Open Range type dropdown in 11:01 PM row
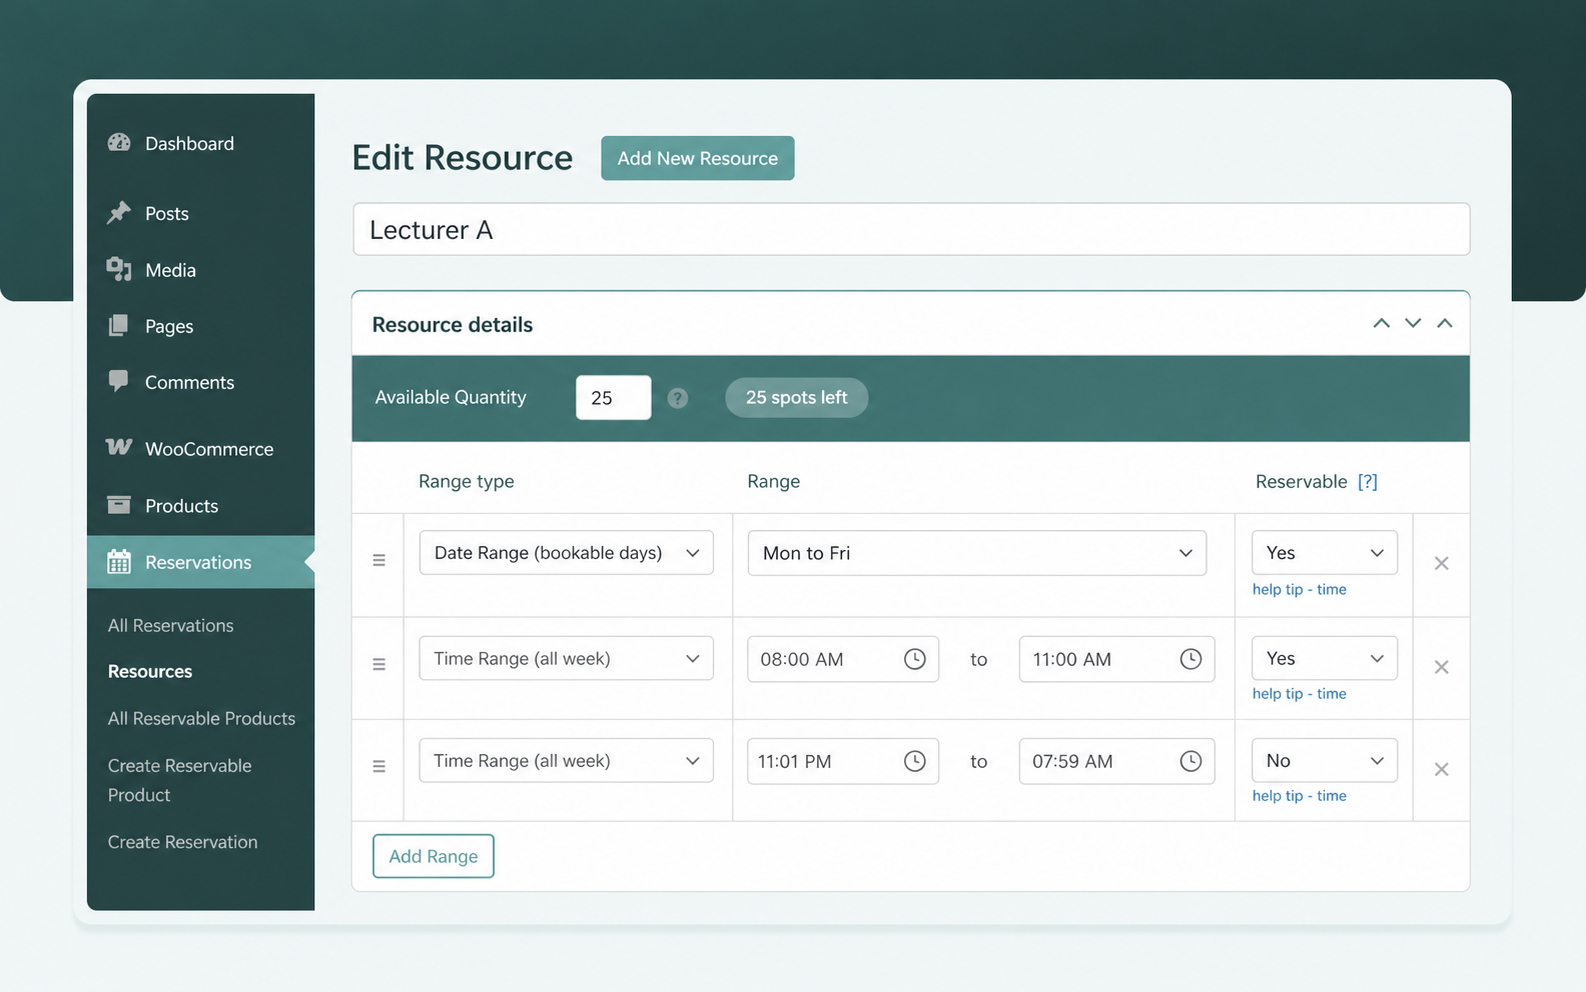Screen dimensions: 1586x992 [x=566, y=760]
